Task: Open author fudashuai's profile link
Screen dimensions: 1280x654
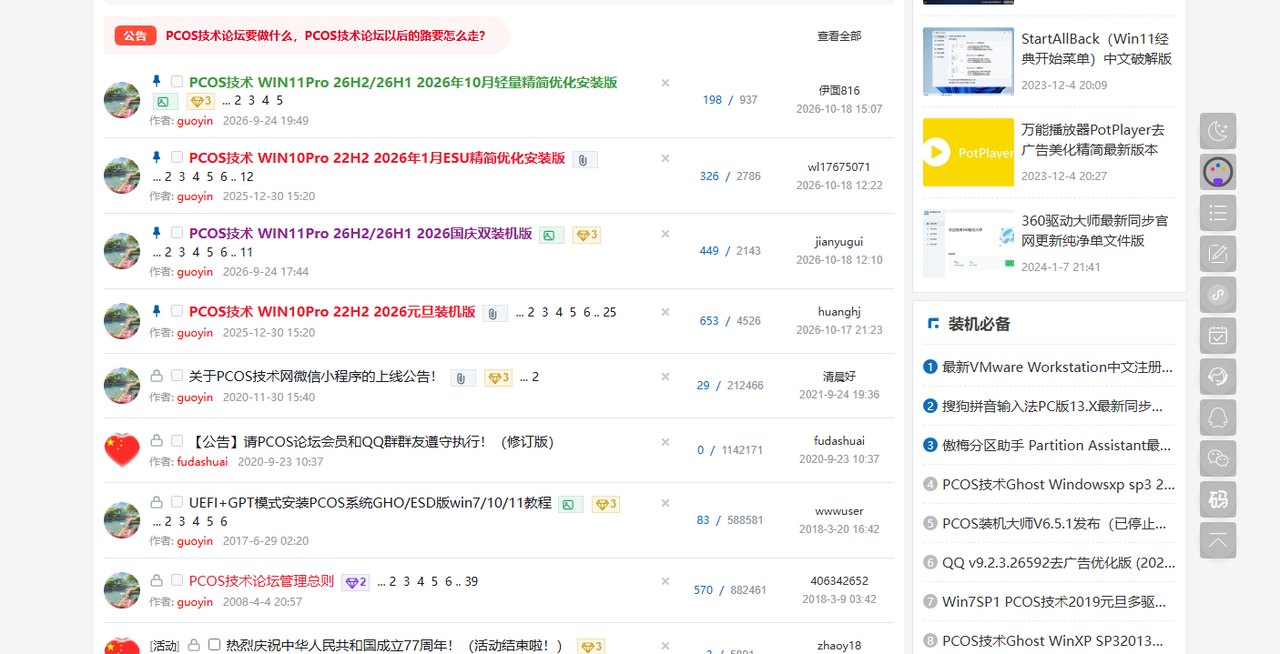Action: pyautogui.click(x=202, y=462)
